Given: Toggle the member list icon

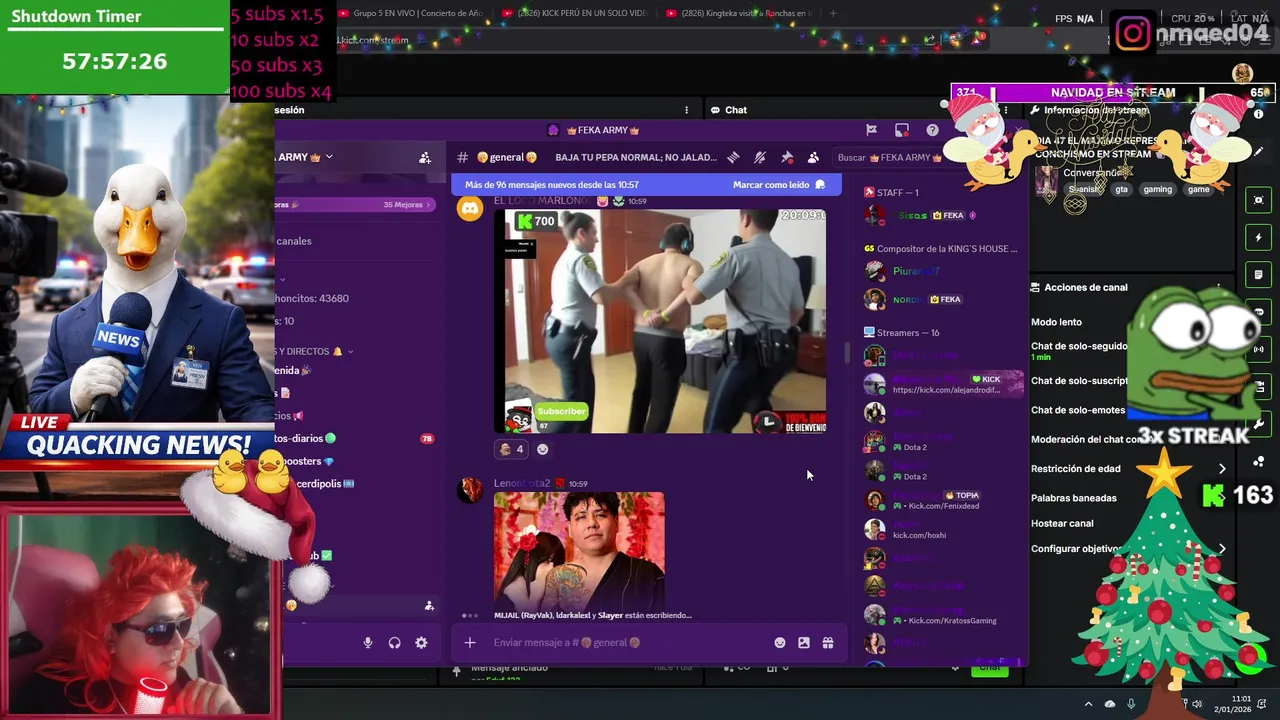Looking at the screenshot, I should coord(813,157).
